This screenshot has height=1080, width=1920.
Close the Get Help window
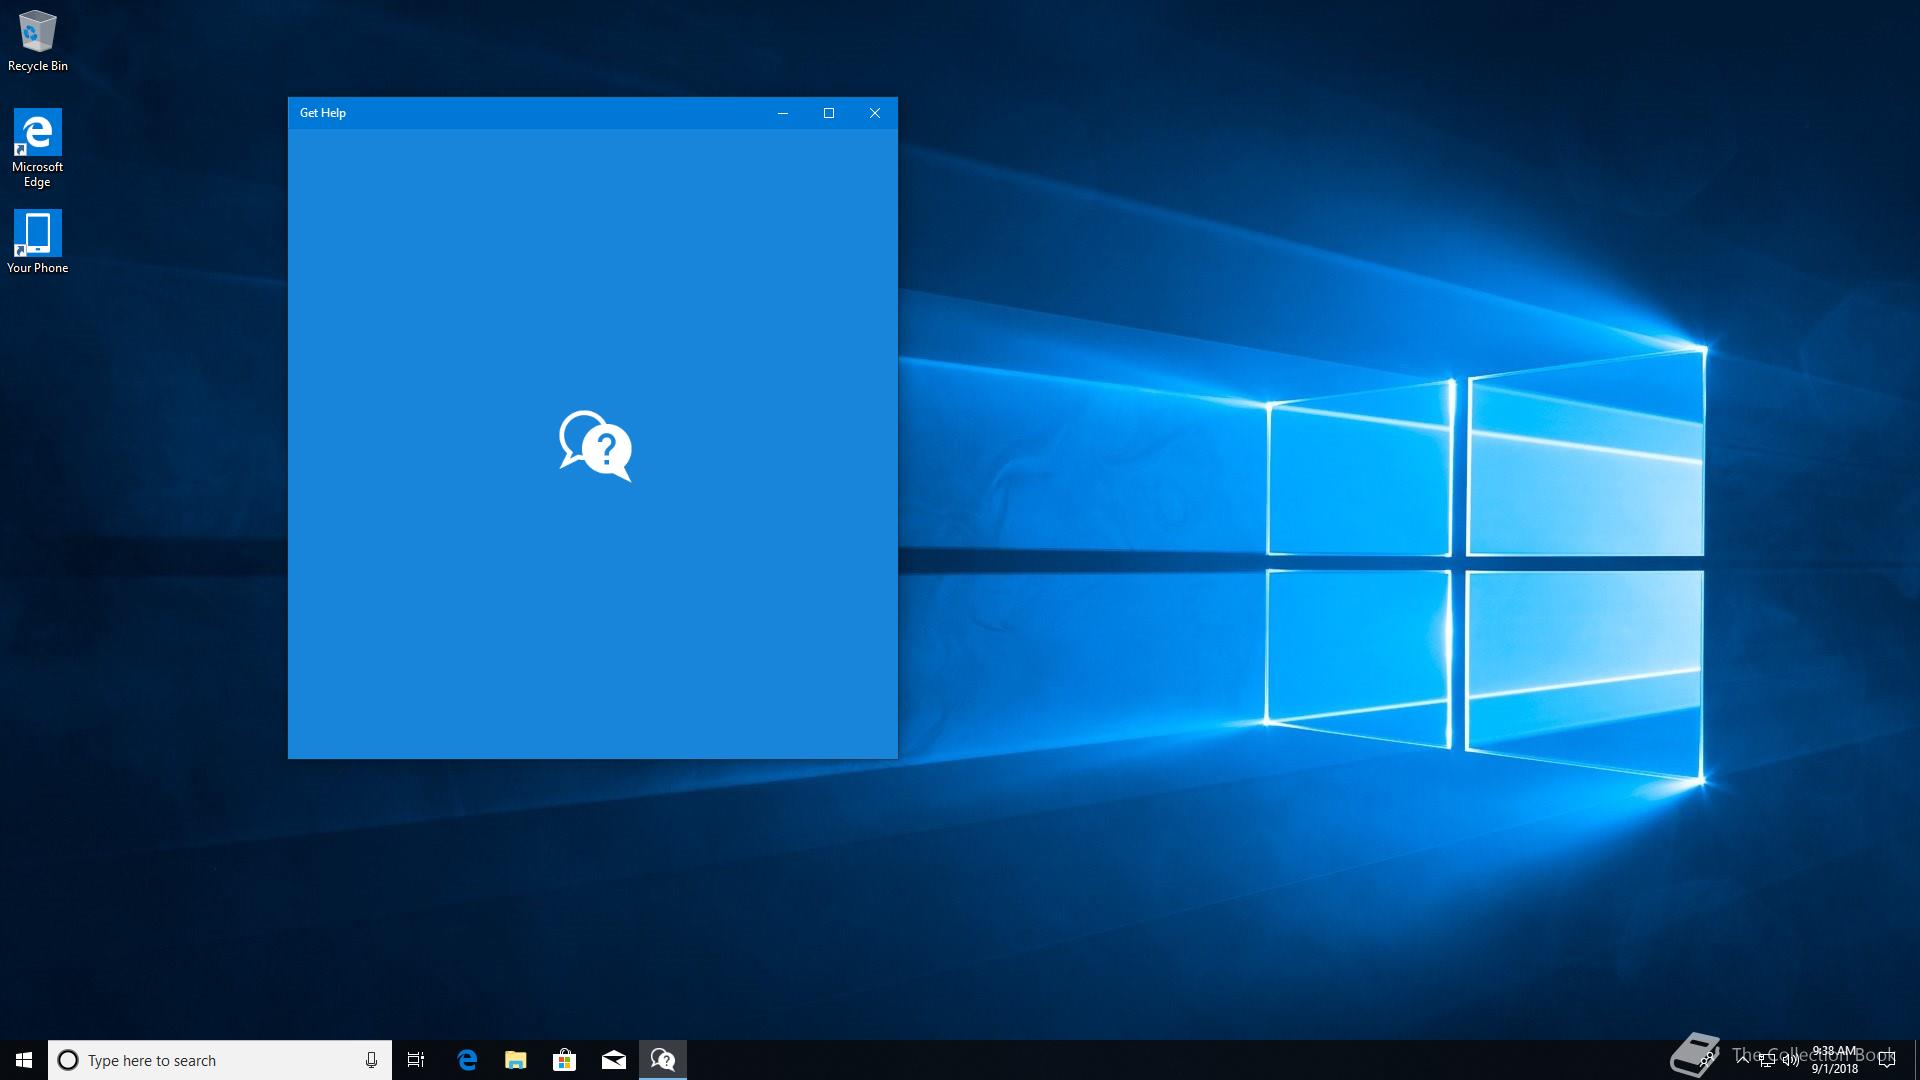coord(875,113)
